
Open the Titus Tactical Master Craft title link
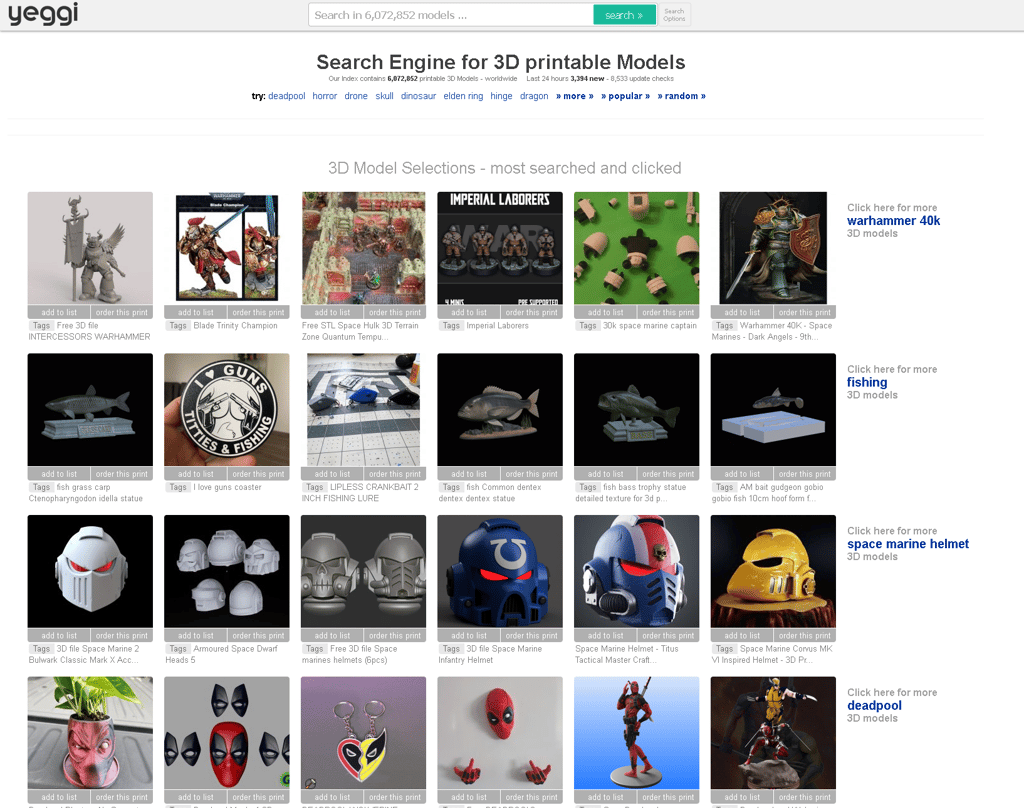[627, 654]
